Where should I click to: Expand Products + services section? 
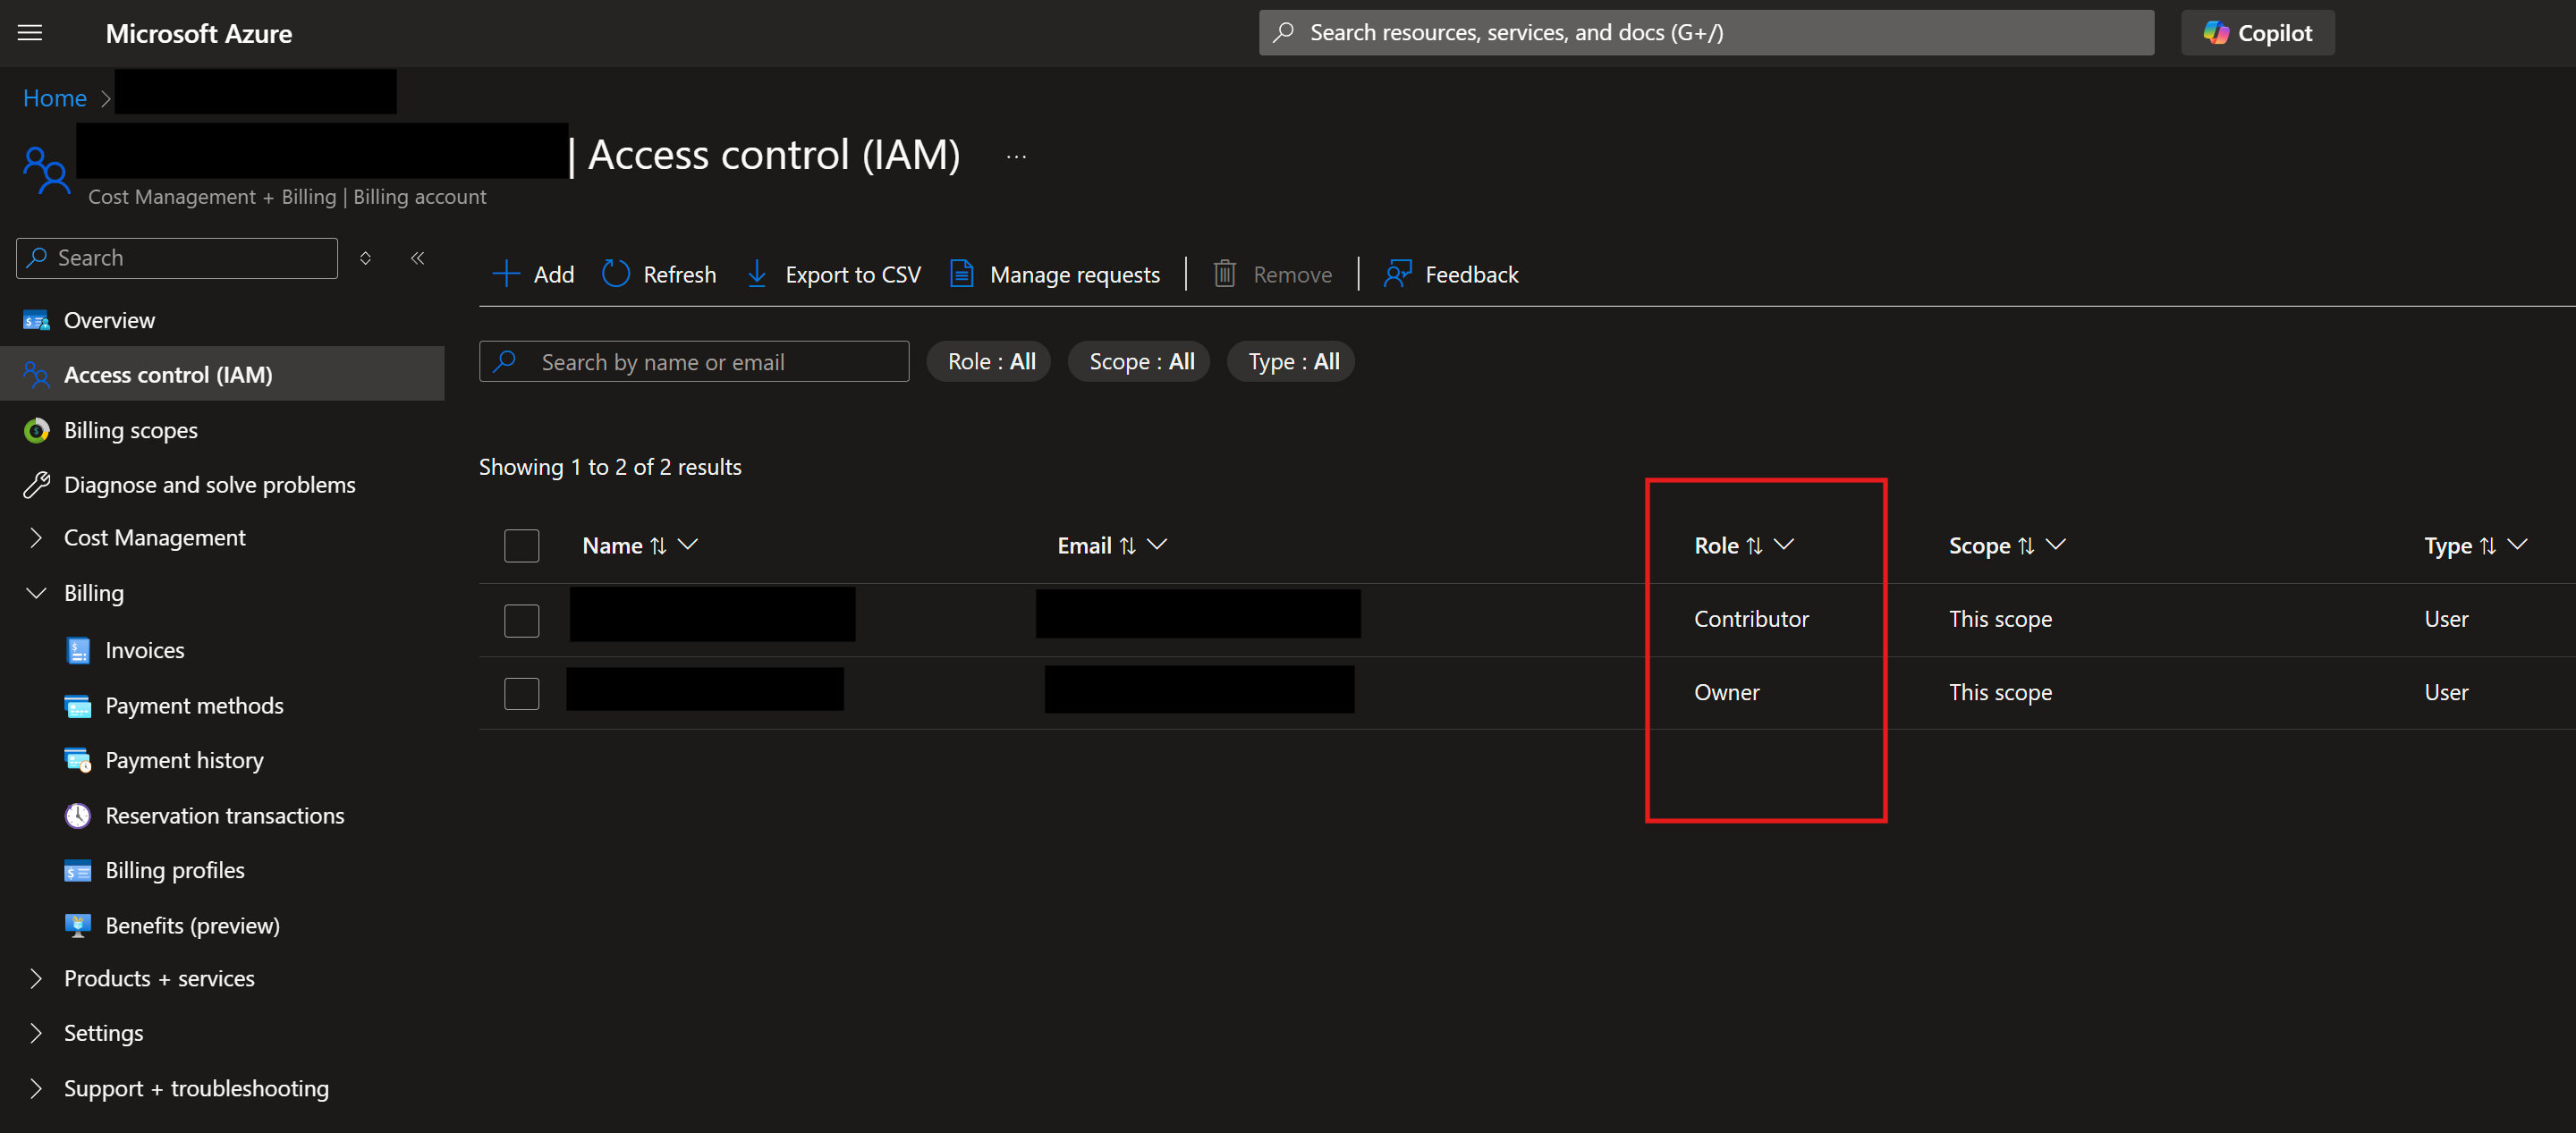coord(37,979)
